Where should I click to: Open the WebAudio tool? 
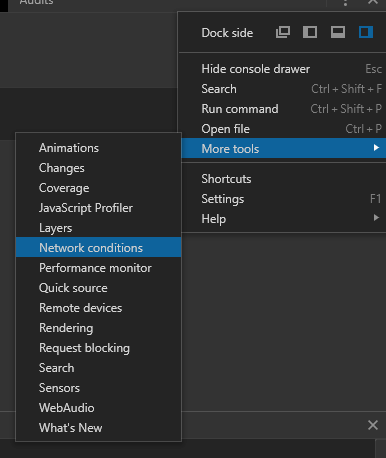99,408
